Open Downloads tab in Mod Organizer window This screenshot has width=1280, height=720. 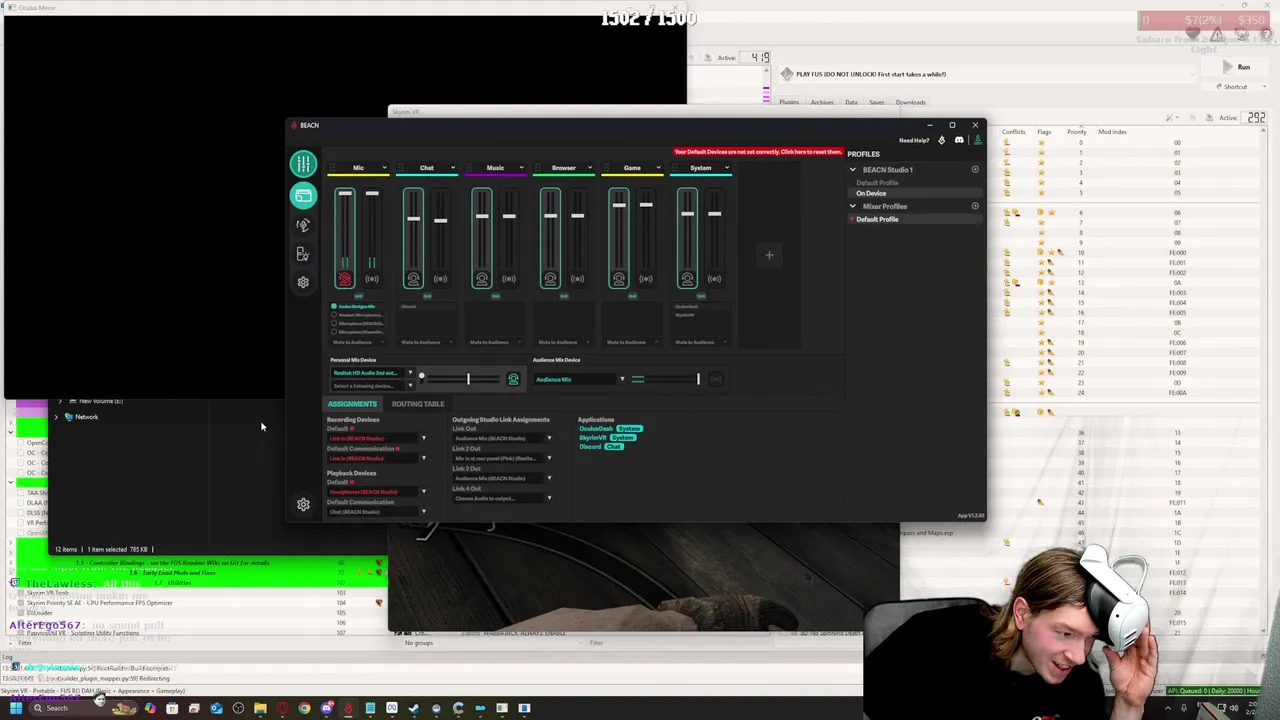pos(910,102)
